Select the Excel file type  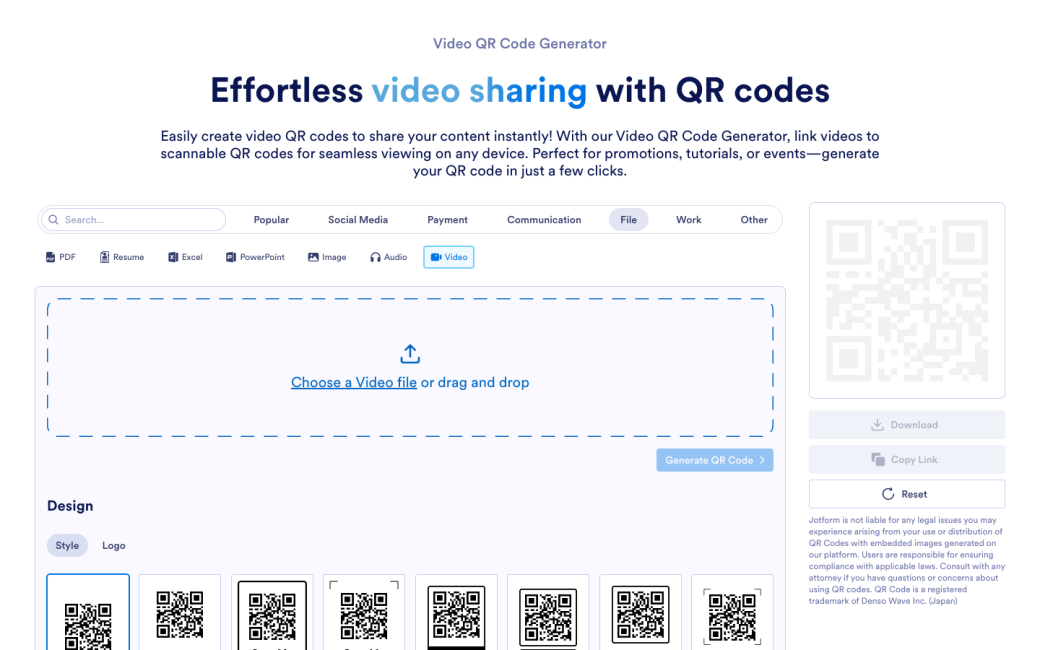click(x=185, y=257)
